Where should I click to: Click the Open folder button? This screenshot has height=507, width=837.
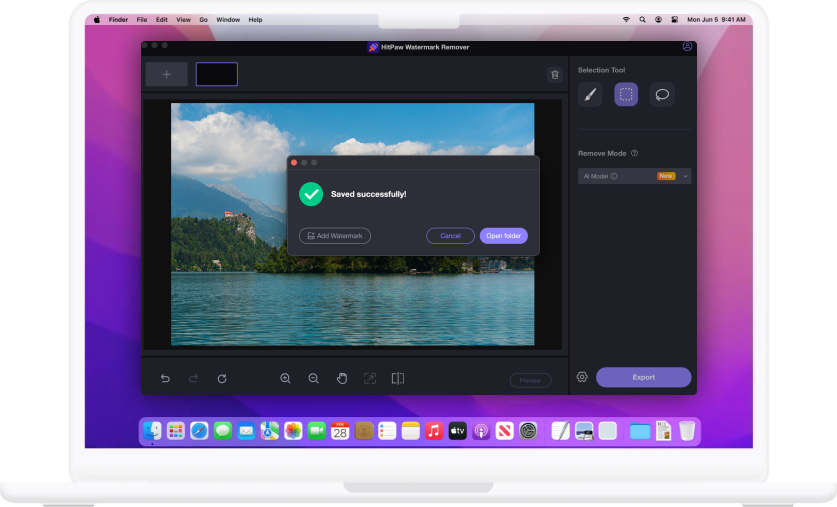click(x=503, y=236)
